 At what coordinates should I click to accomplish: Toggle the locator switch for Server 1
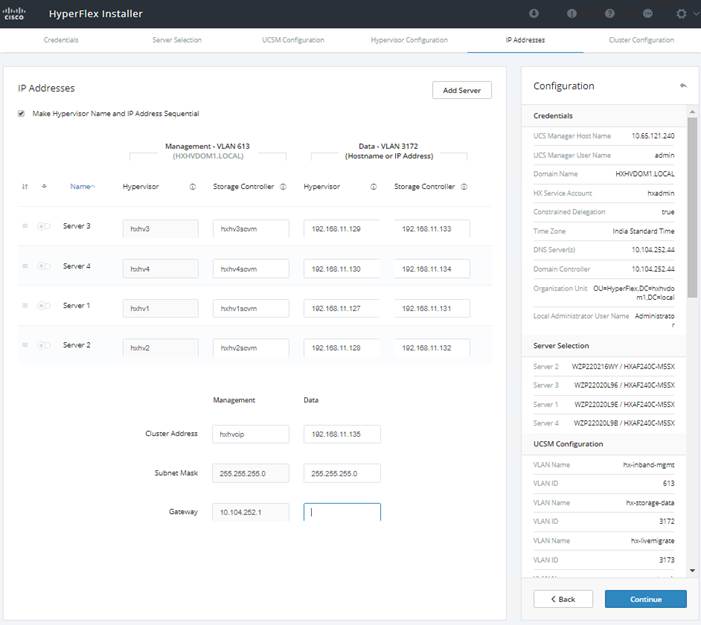pyautogui.click(x=44, y=306)
